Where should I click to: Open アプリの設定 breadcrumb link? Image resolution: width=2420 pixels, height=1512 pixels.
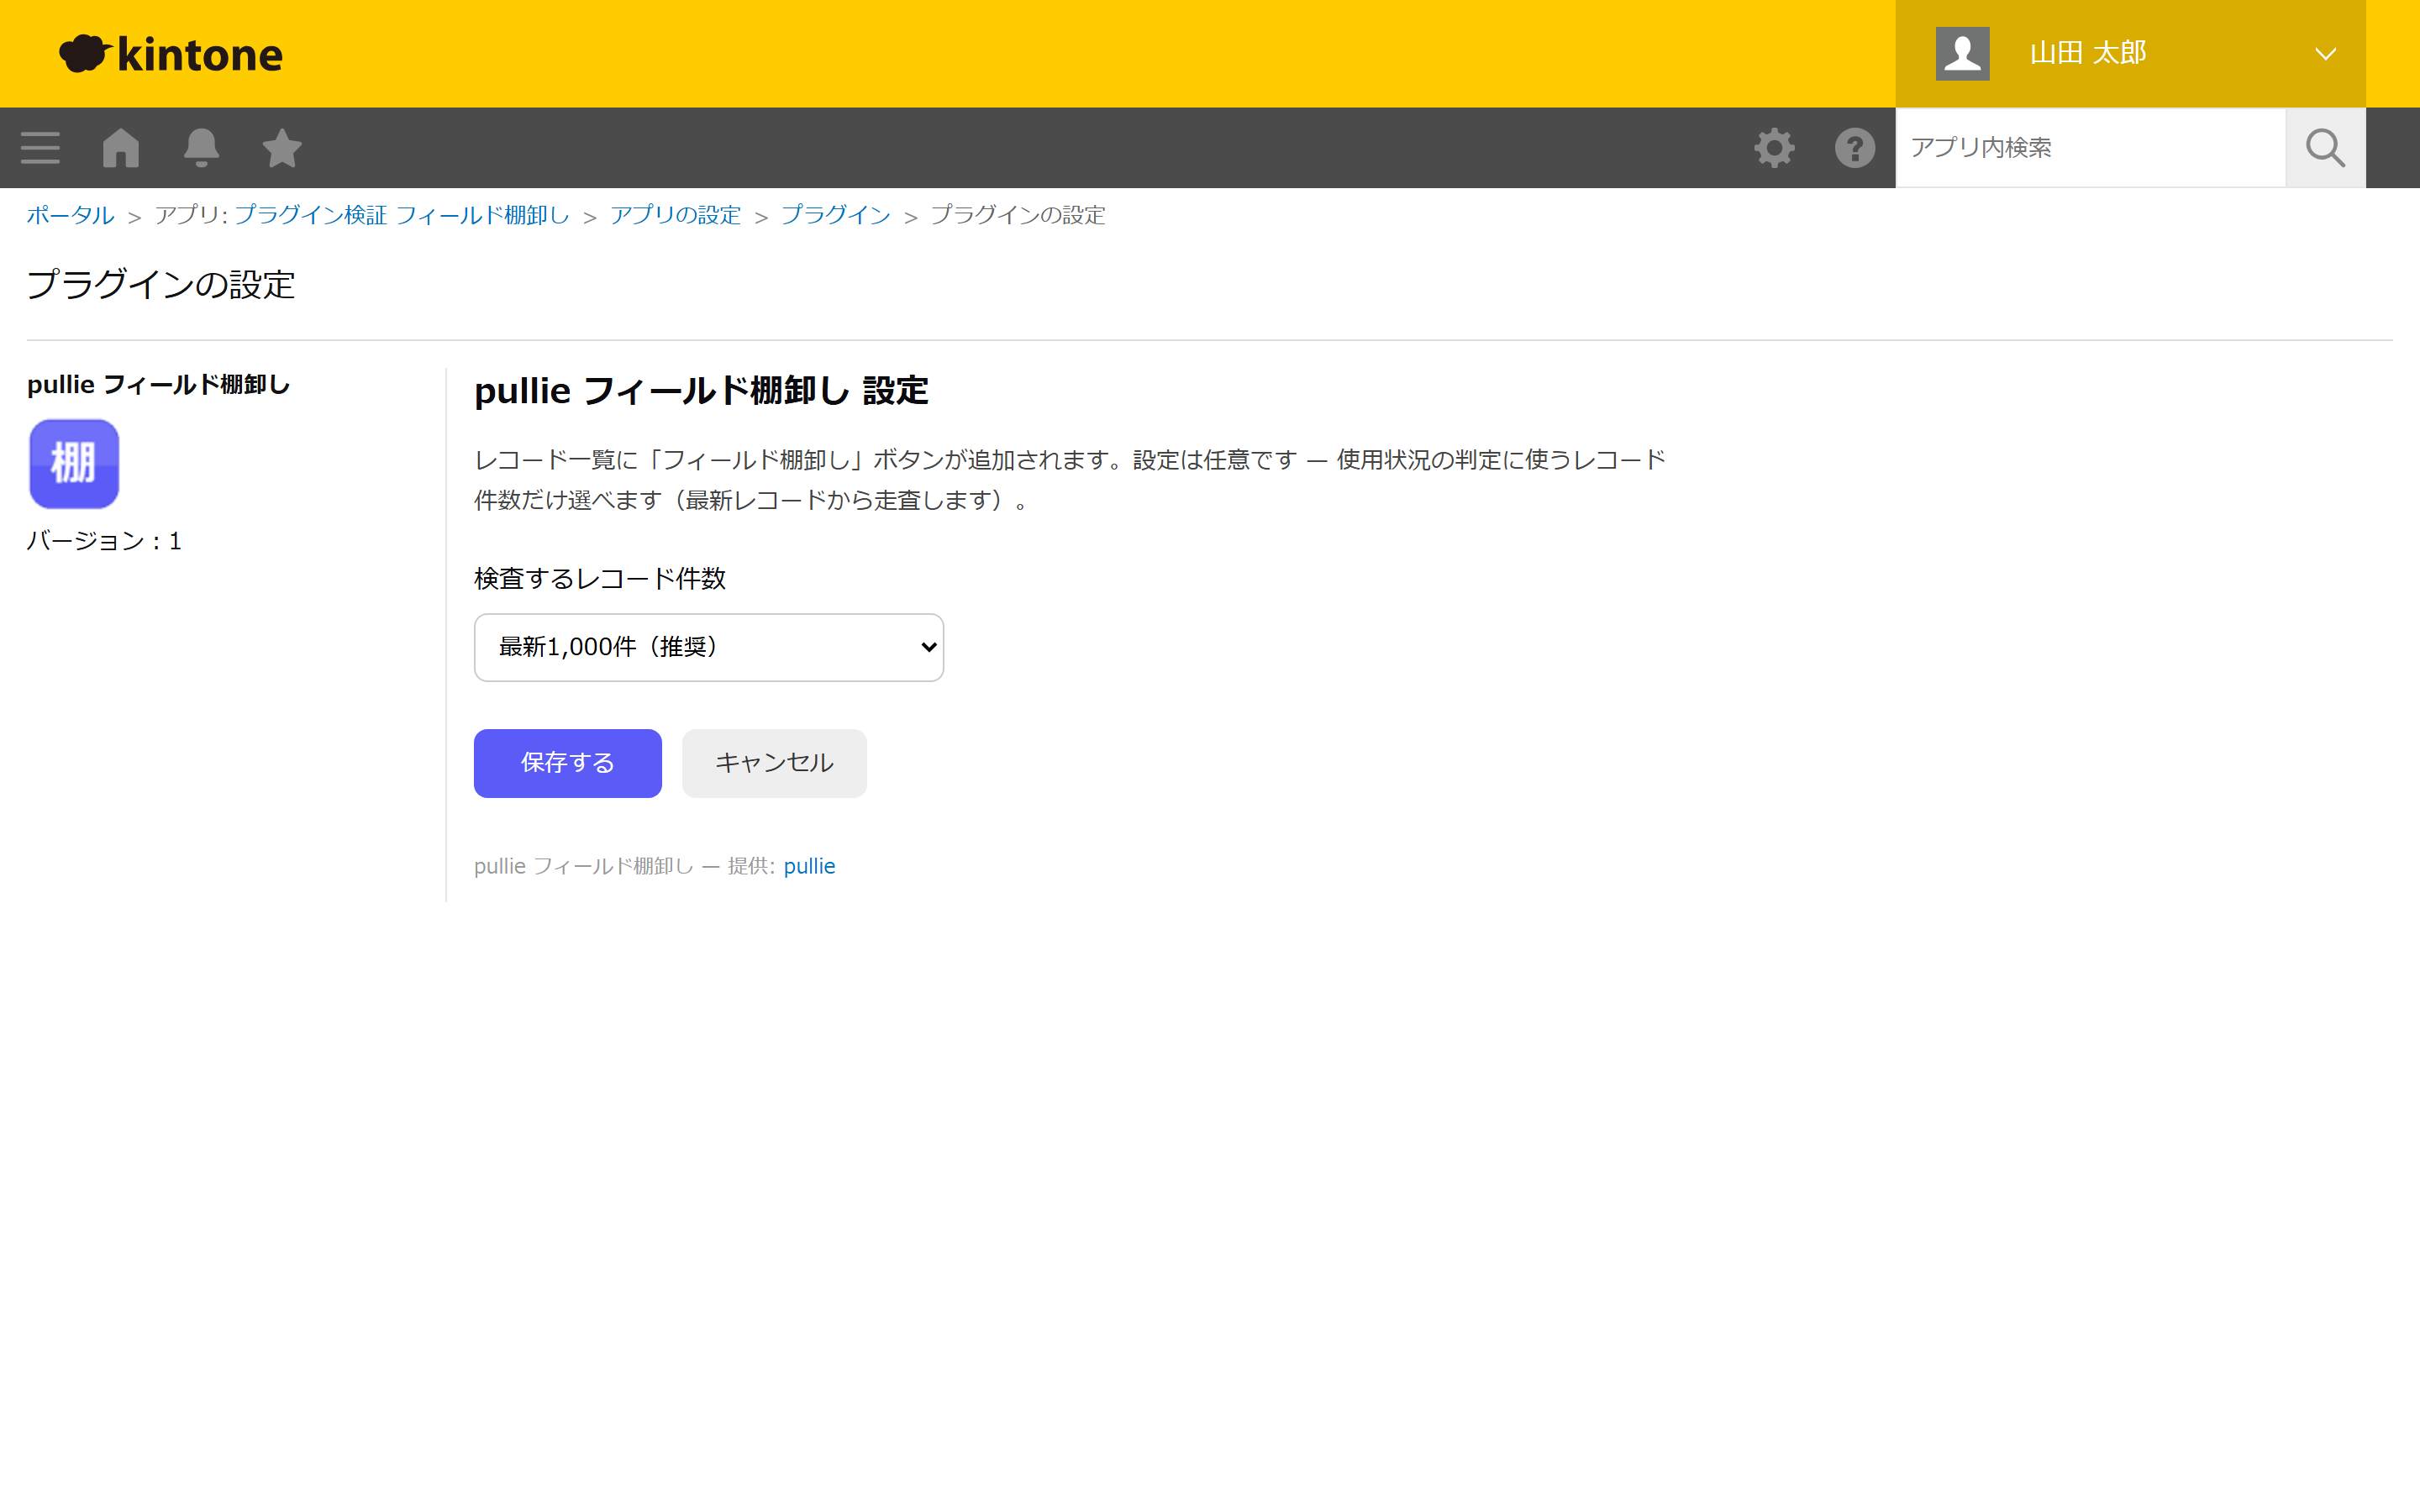(x=675, y=215)
